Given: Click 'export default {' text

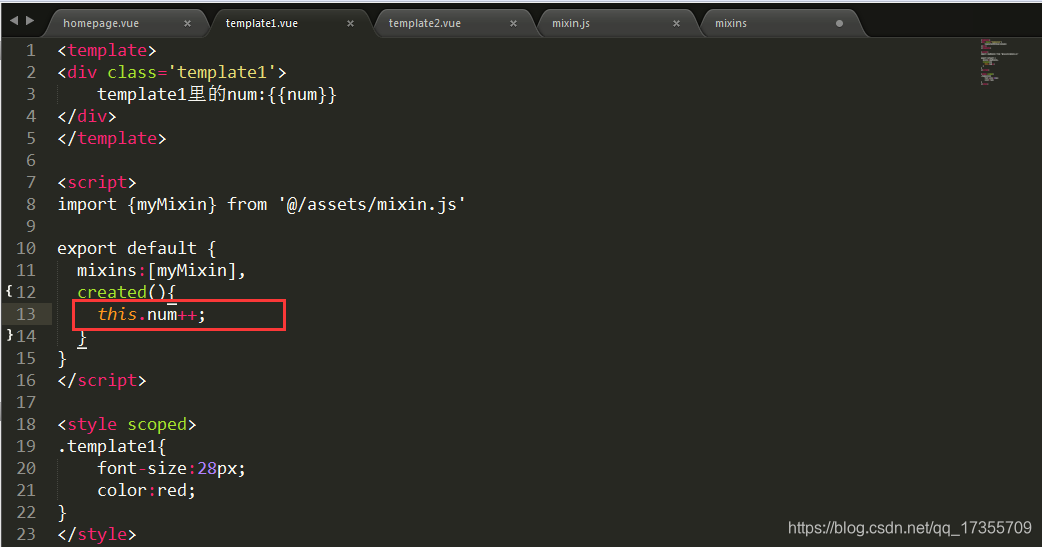Looking at the screenshot, I should [137, 248].
